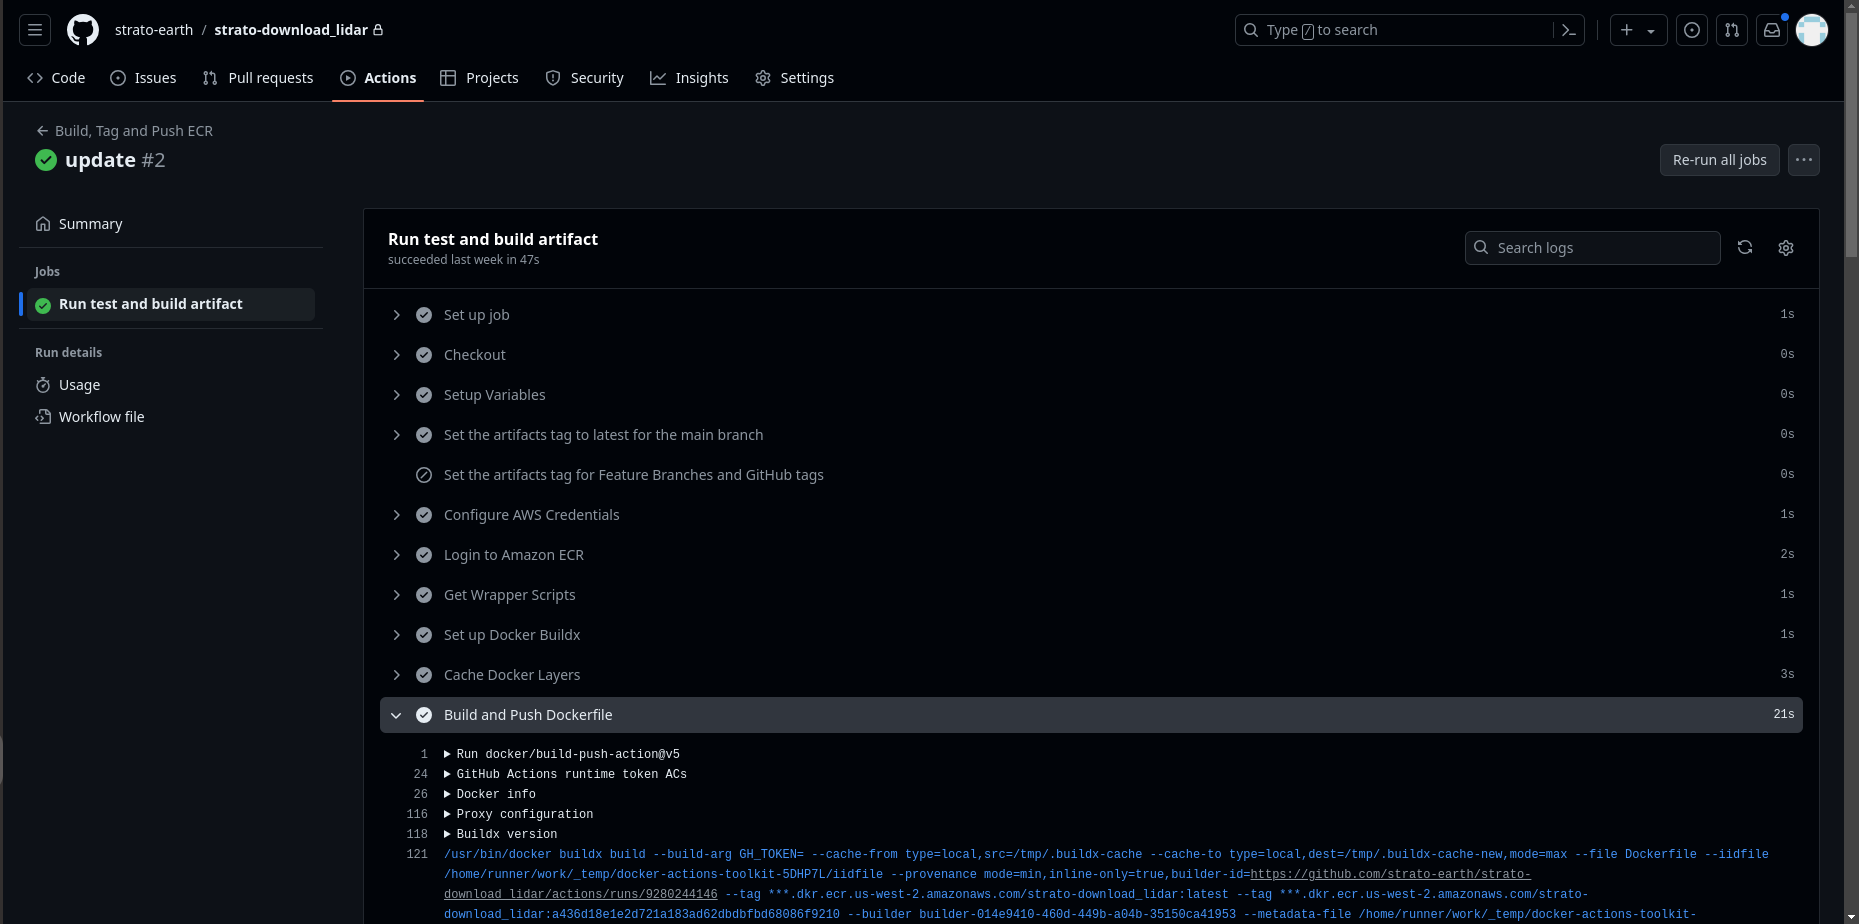This screenshot has height=924, width=1859.
Task: Expand Configure AWS Credentials step
Action: (1091, 515)
